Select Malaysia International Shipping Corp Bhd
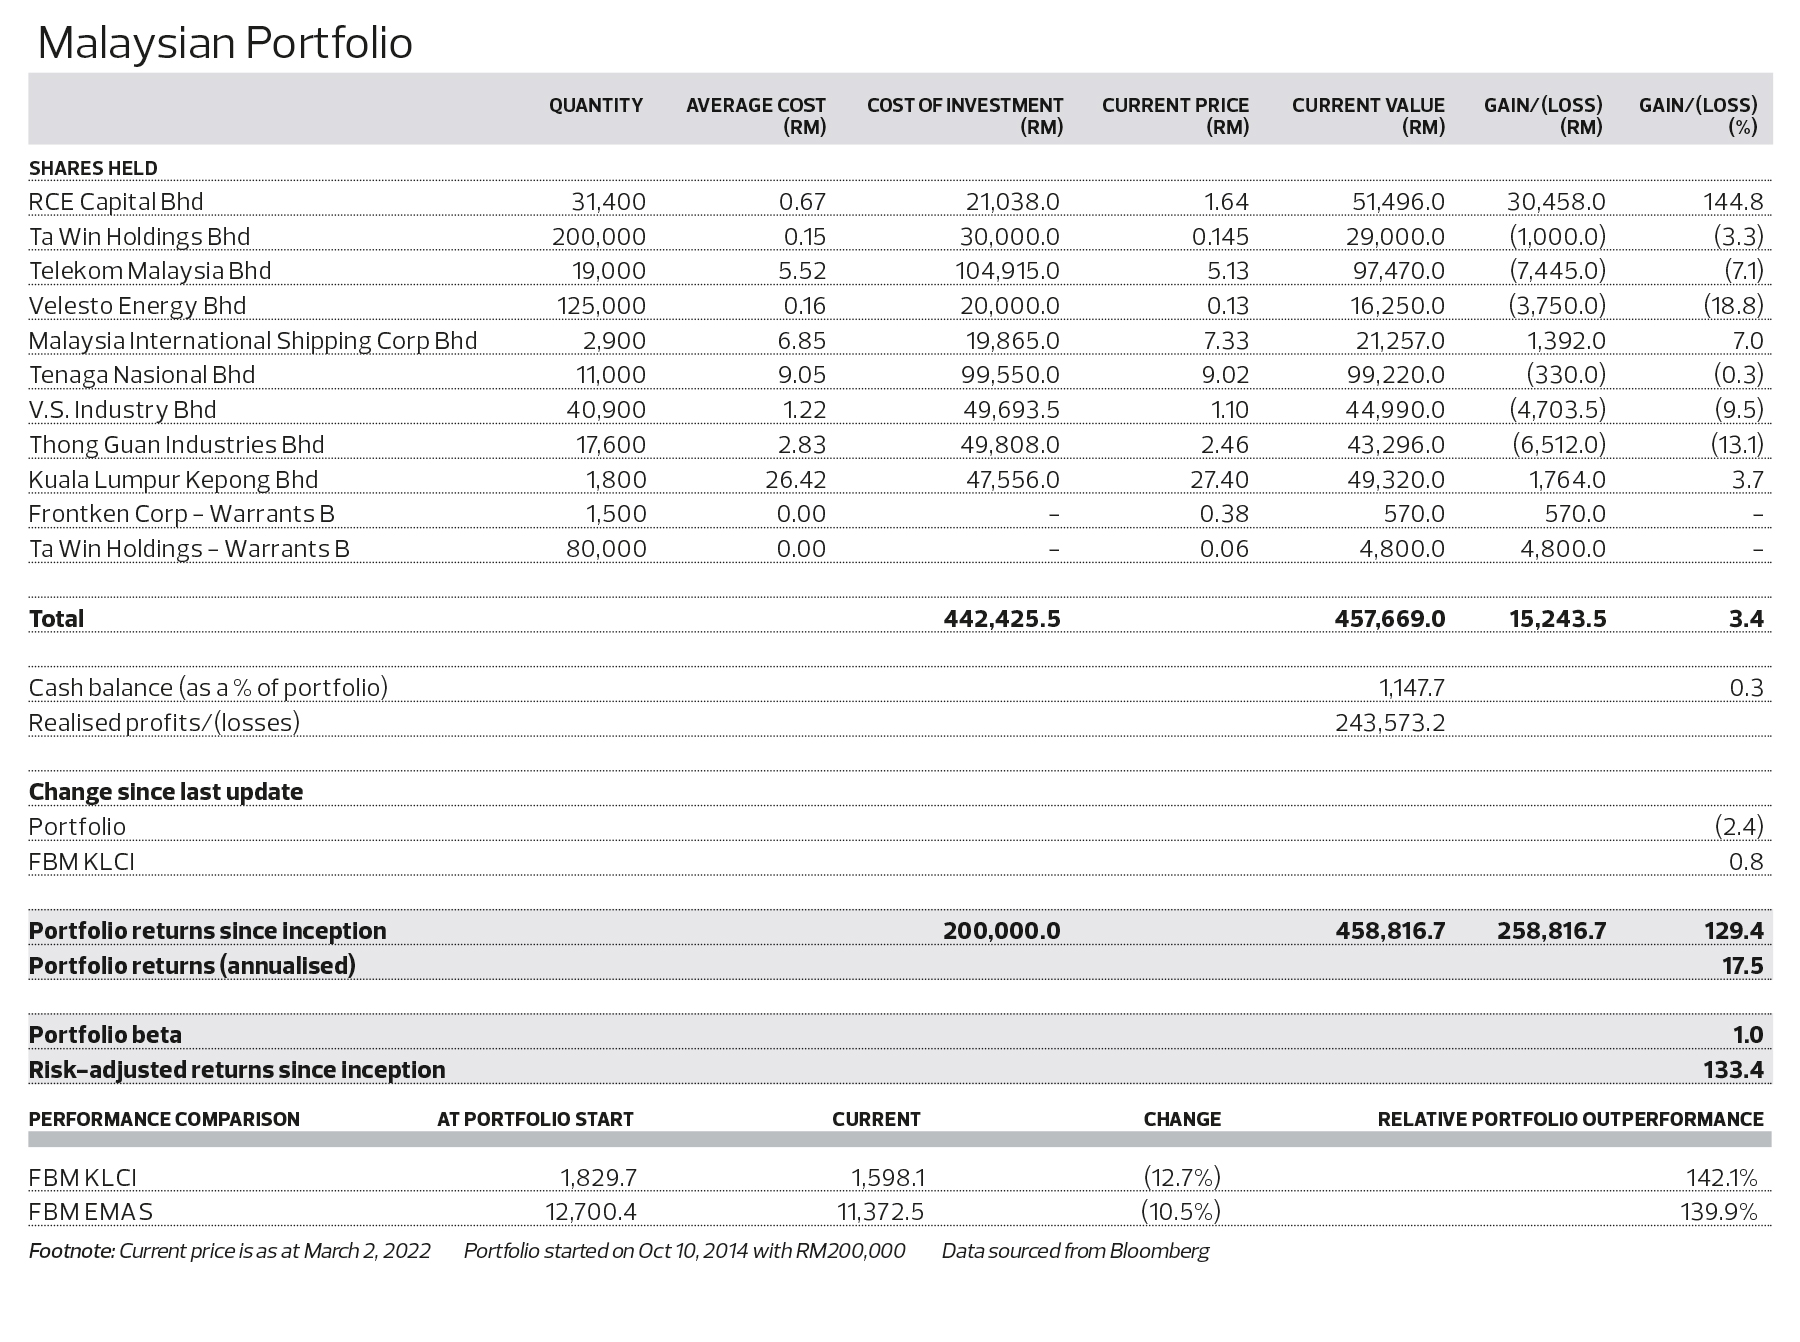Viewport: 1800px width, 1342px height. [253, 341]
